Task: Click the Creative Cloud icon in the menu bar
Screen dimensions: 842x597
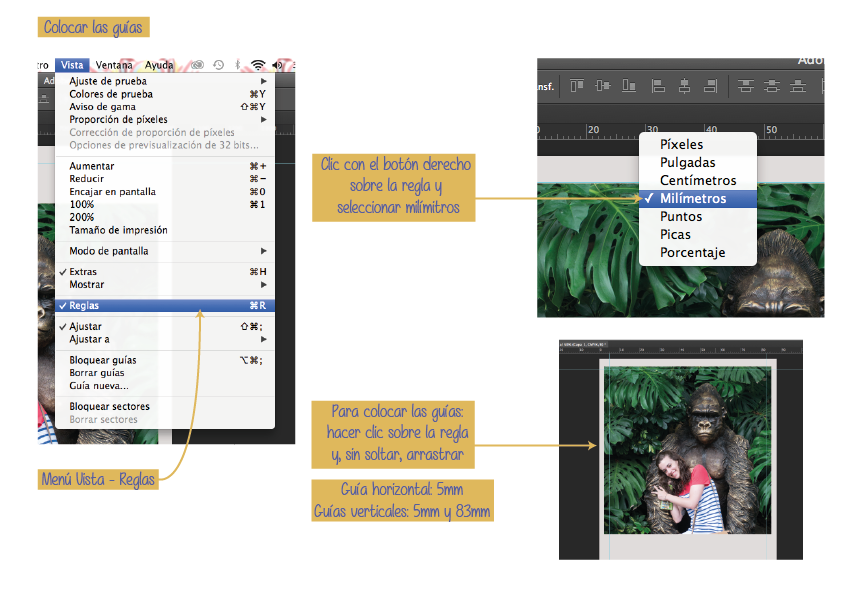Action: (x=198, y=65)
